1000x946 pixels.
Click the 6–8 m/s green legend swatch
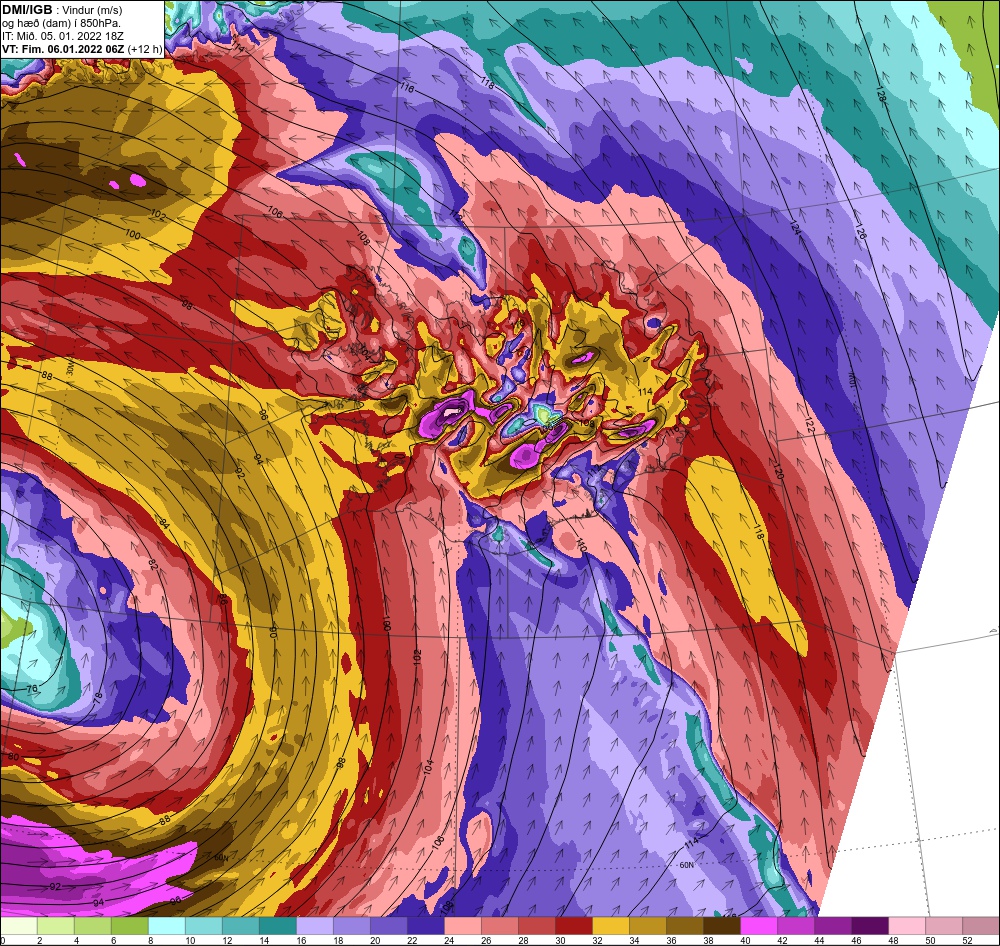pyautogui.click(x=130, y=926)
